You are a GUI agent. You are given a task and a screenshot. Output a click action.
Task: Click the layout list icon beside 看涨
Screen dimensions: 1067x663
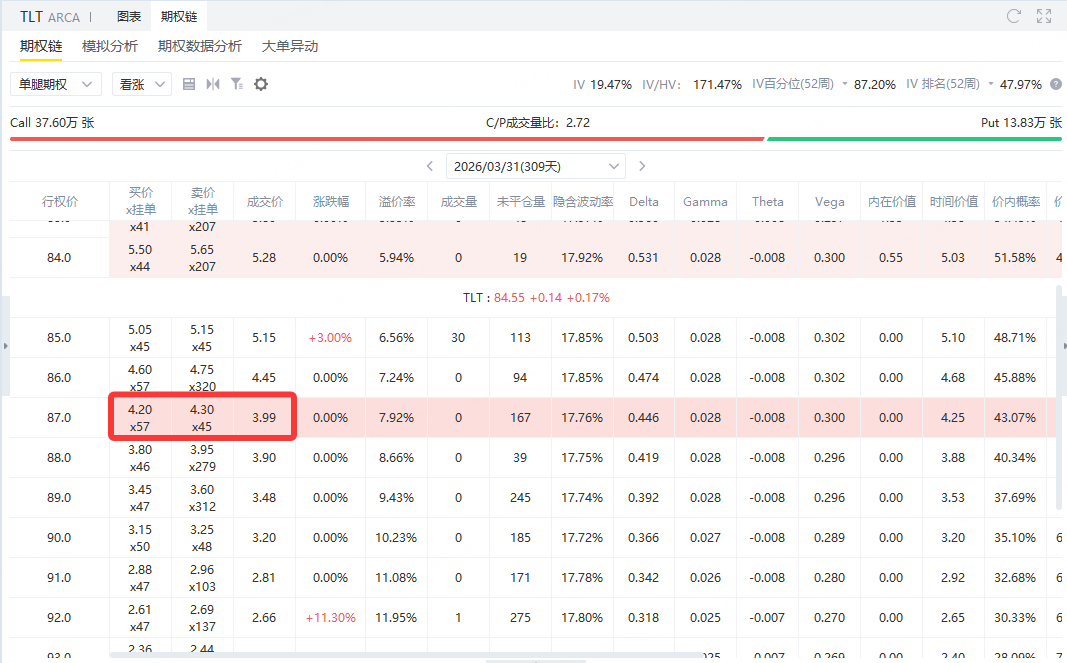(x=189, y=85)
